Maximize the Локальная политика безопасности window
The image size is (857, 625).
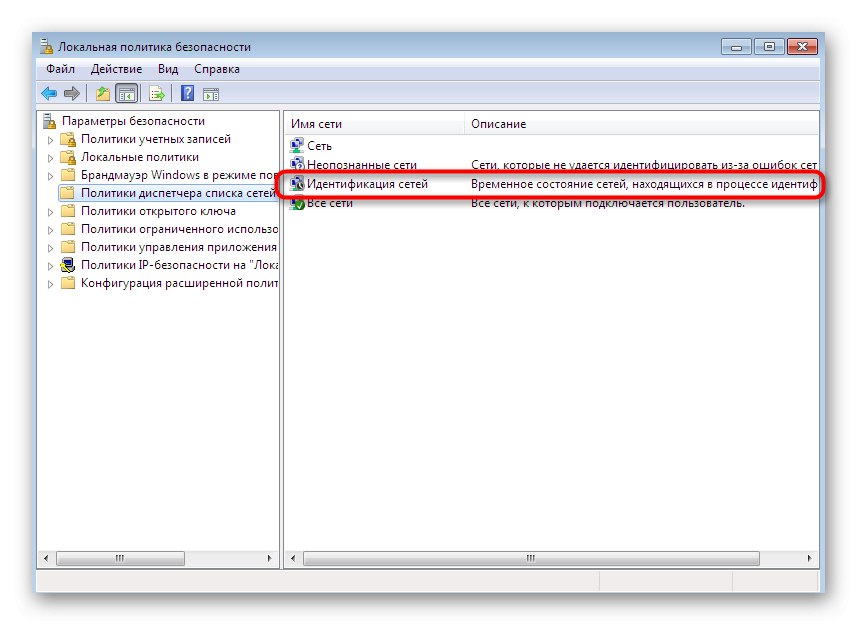(x=769, y=47)
